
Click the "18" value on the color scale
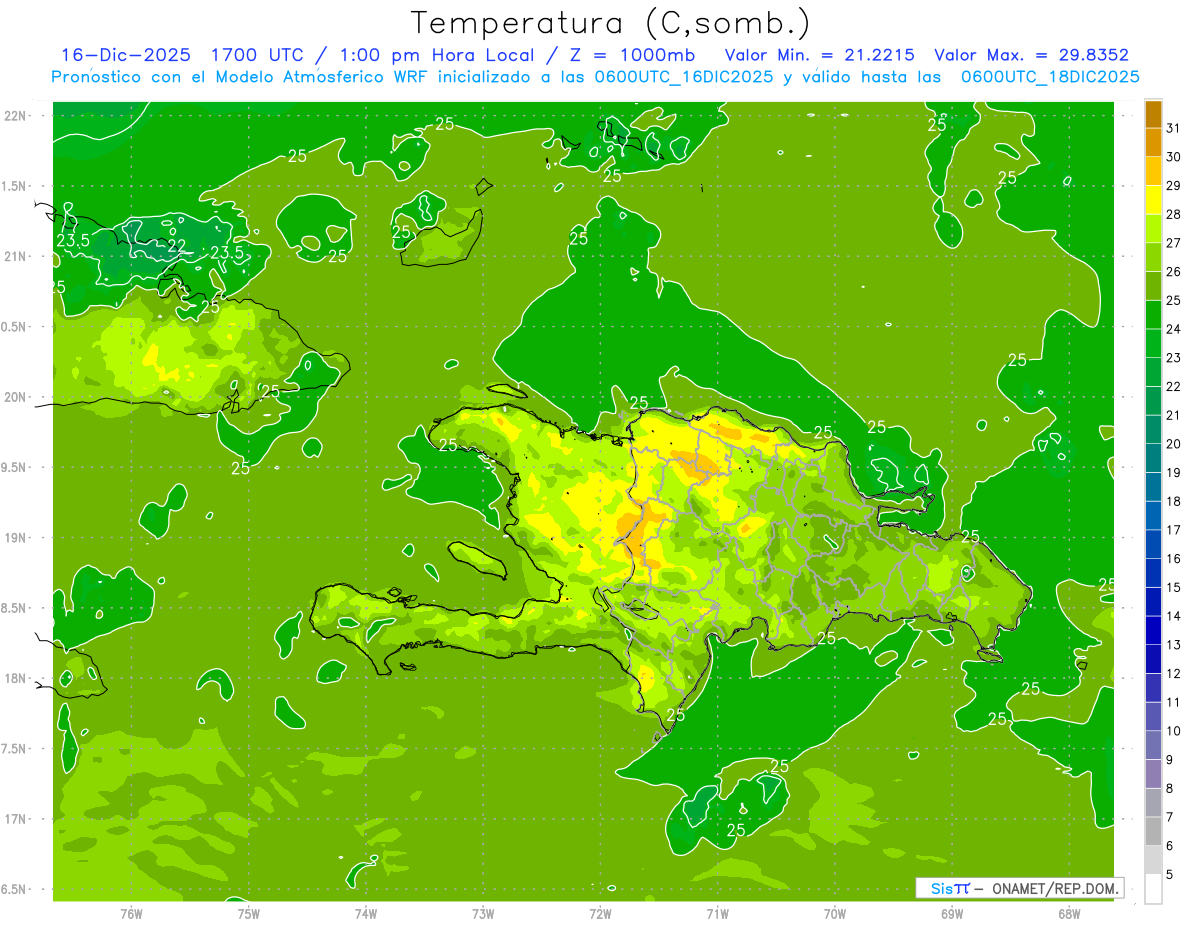(x=1173, y=501)
